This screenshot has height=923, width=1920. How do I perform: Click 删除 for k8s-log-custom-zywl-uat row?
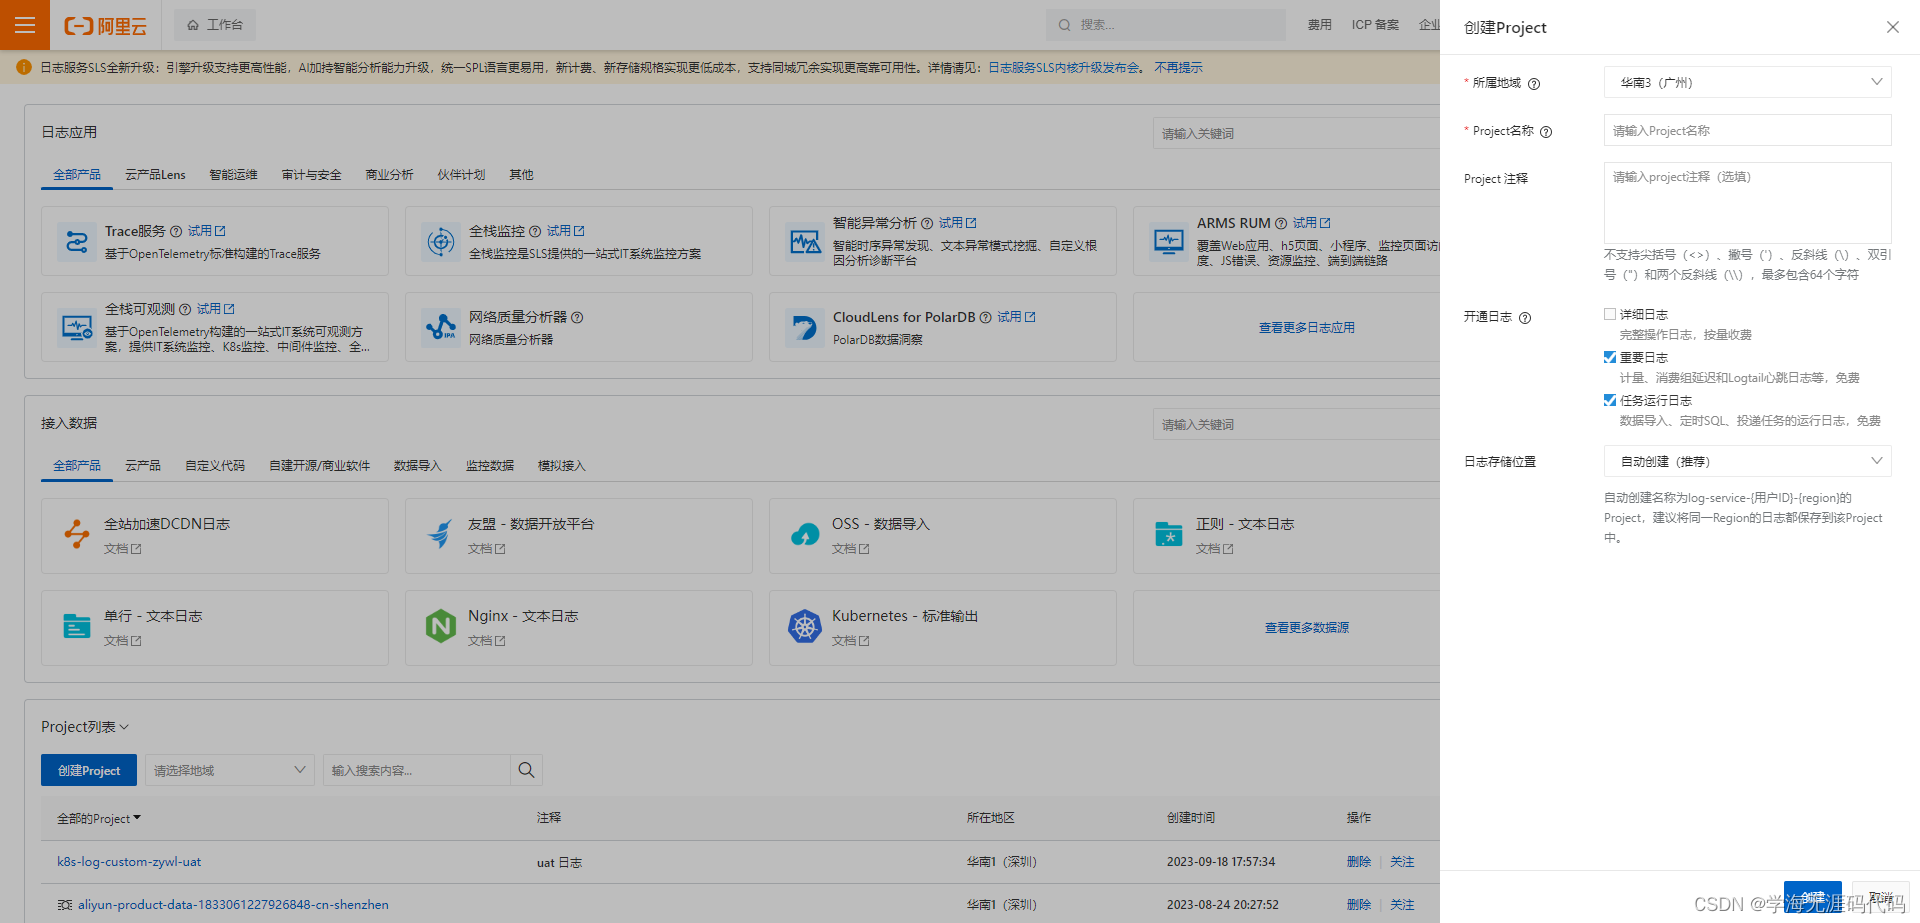1358,861
